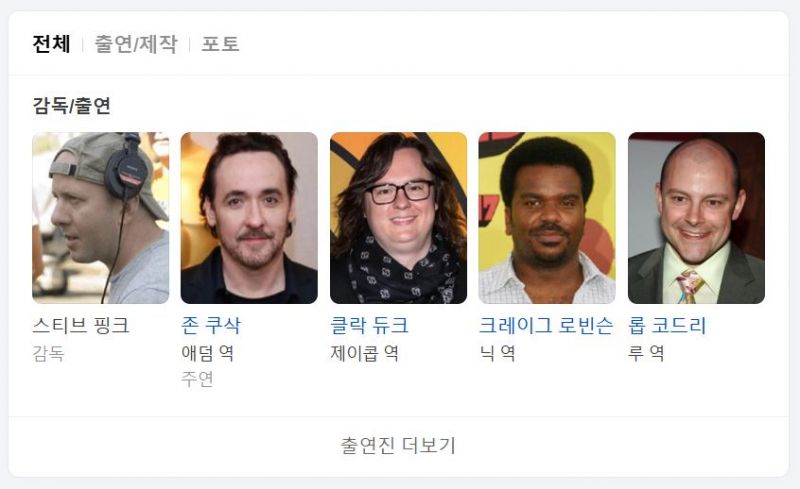
Task: Follow the 클락 듀크 name link
Action: coord(369,326)
